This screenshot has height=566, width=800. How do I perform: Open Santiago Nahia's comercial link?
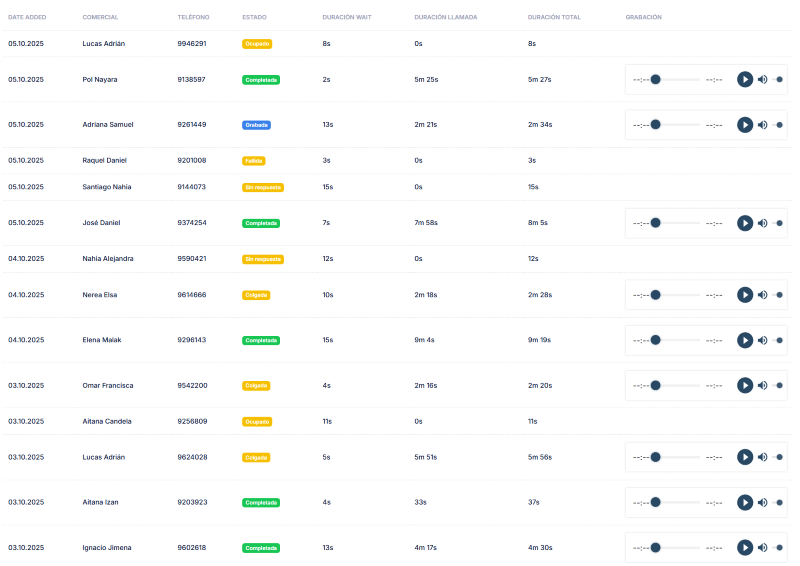click(106, 187)
